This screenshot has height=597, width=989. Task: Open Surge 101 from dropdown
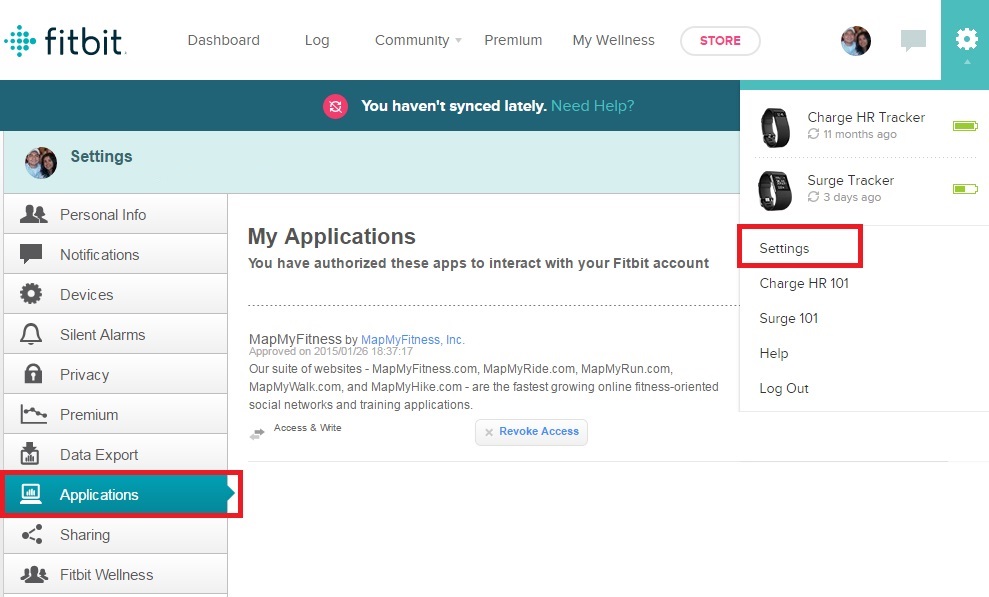pyautogui.click(x=788, y=318)
